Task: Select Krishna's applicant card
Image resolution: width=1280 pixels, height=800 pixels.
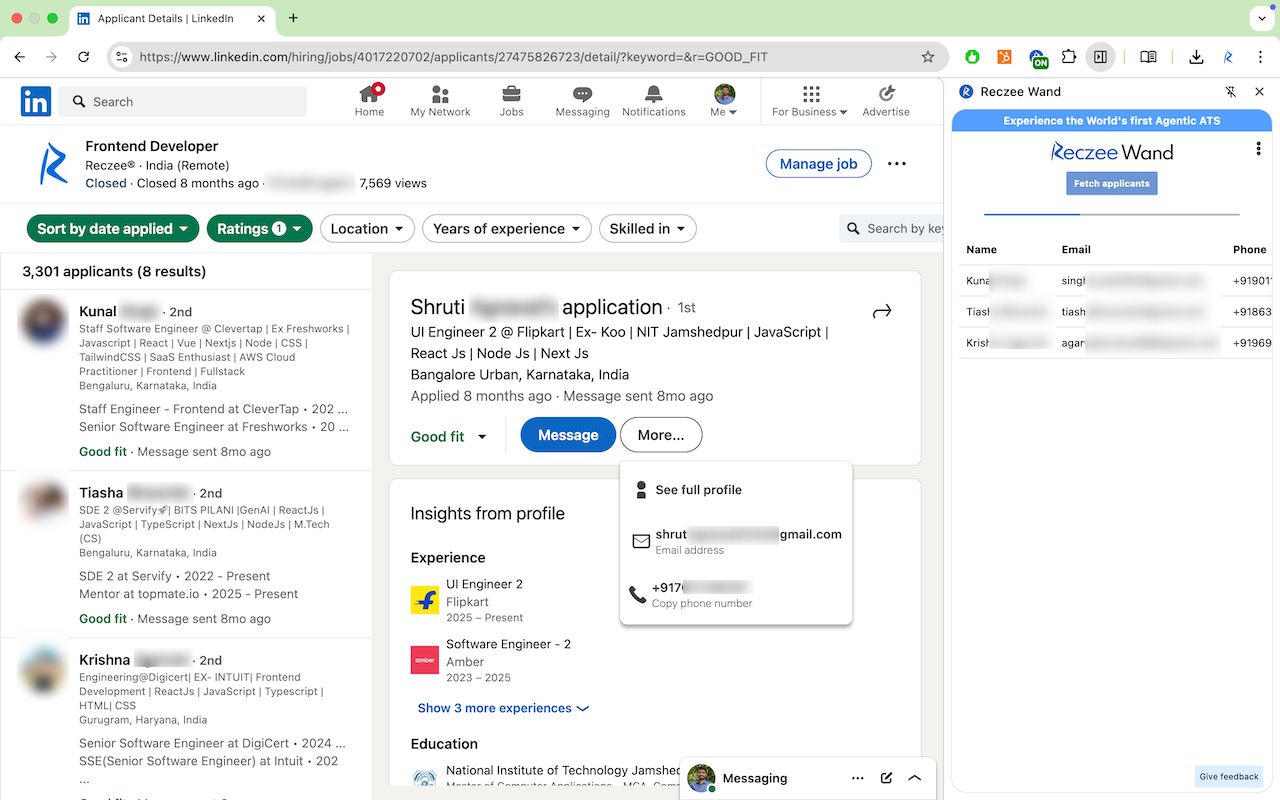Action: (186, 719)
